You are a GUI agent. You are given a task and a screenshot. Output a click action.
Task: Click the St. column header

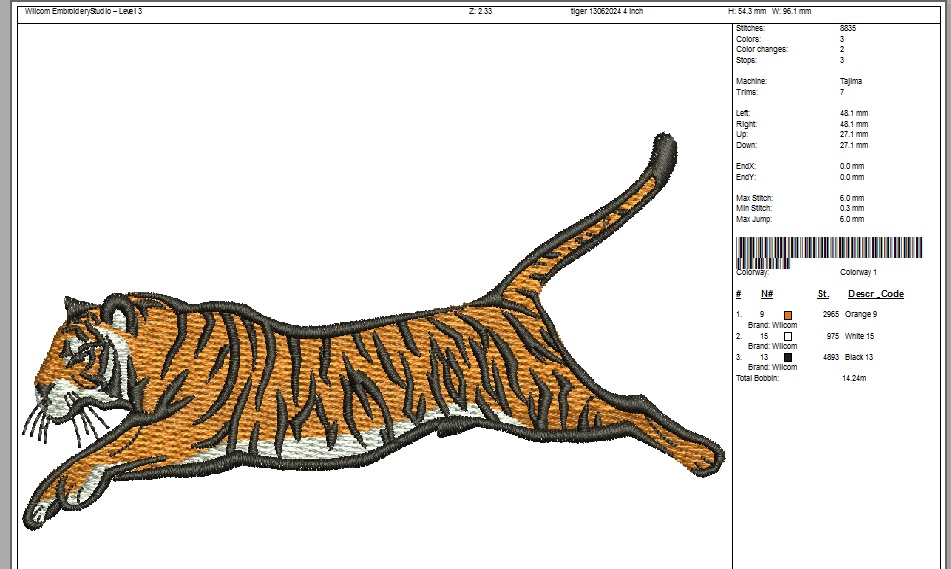tap(823, 294)
